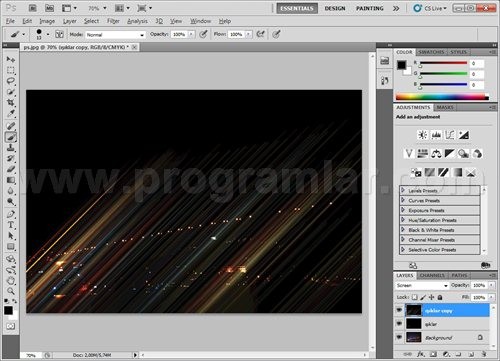Select the Eraser tool
The height and width of the screenshot is (361, 500).
coord(11,169)
